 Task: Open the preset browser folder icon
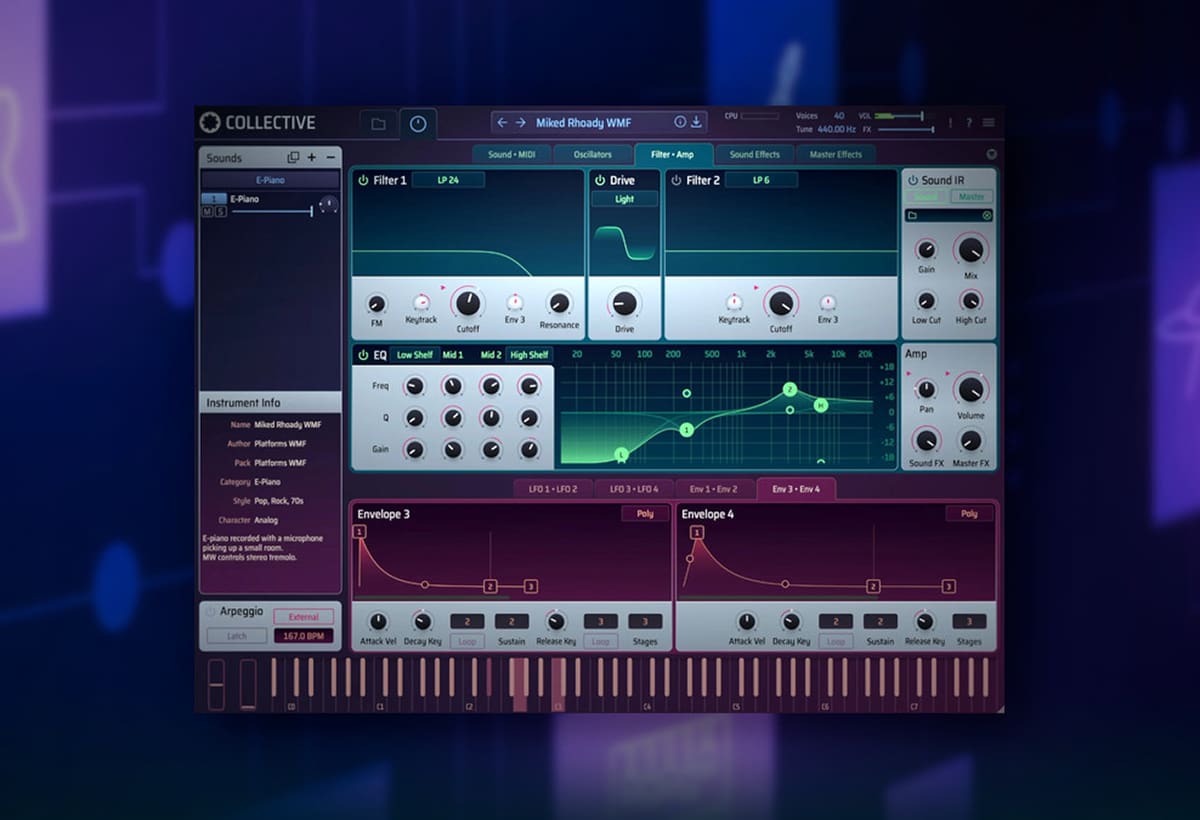tap(378, 124)
